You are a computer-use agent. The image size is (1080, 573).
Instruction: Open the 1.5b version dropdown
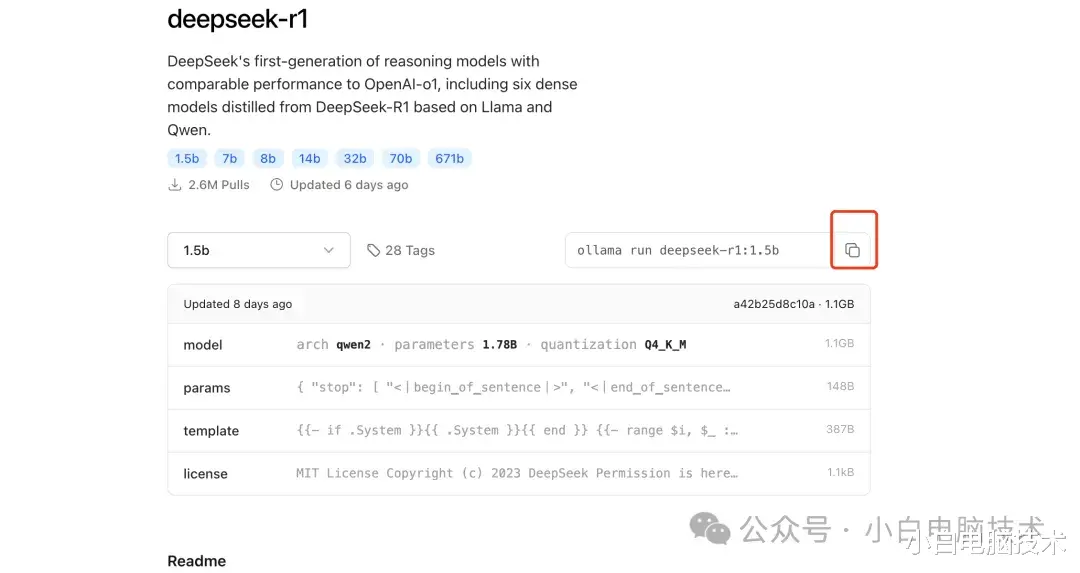tap(259, 250)
